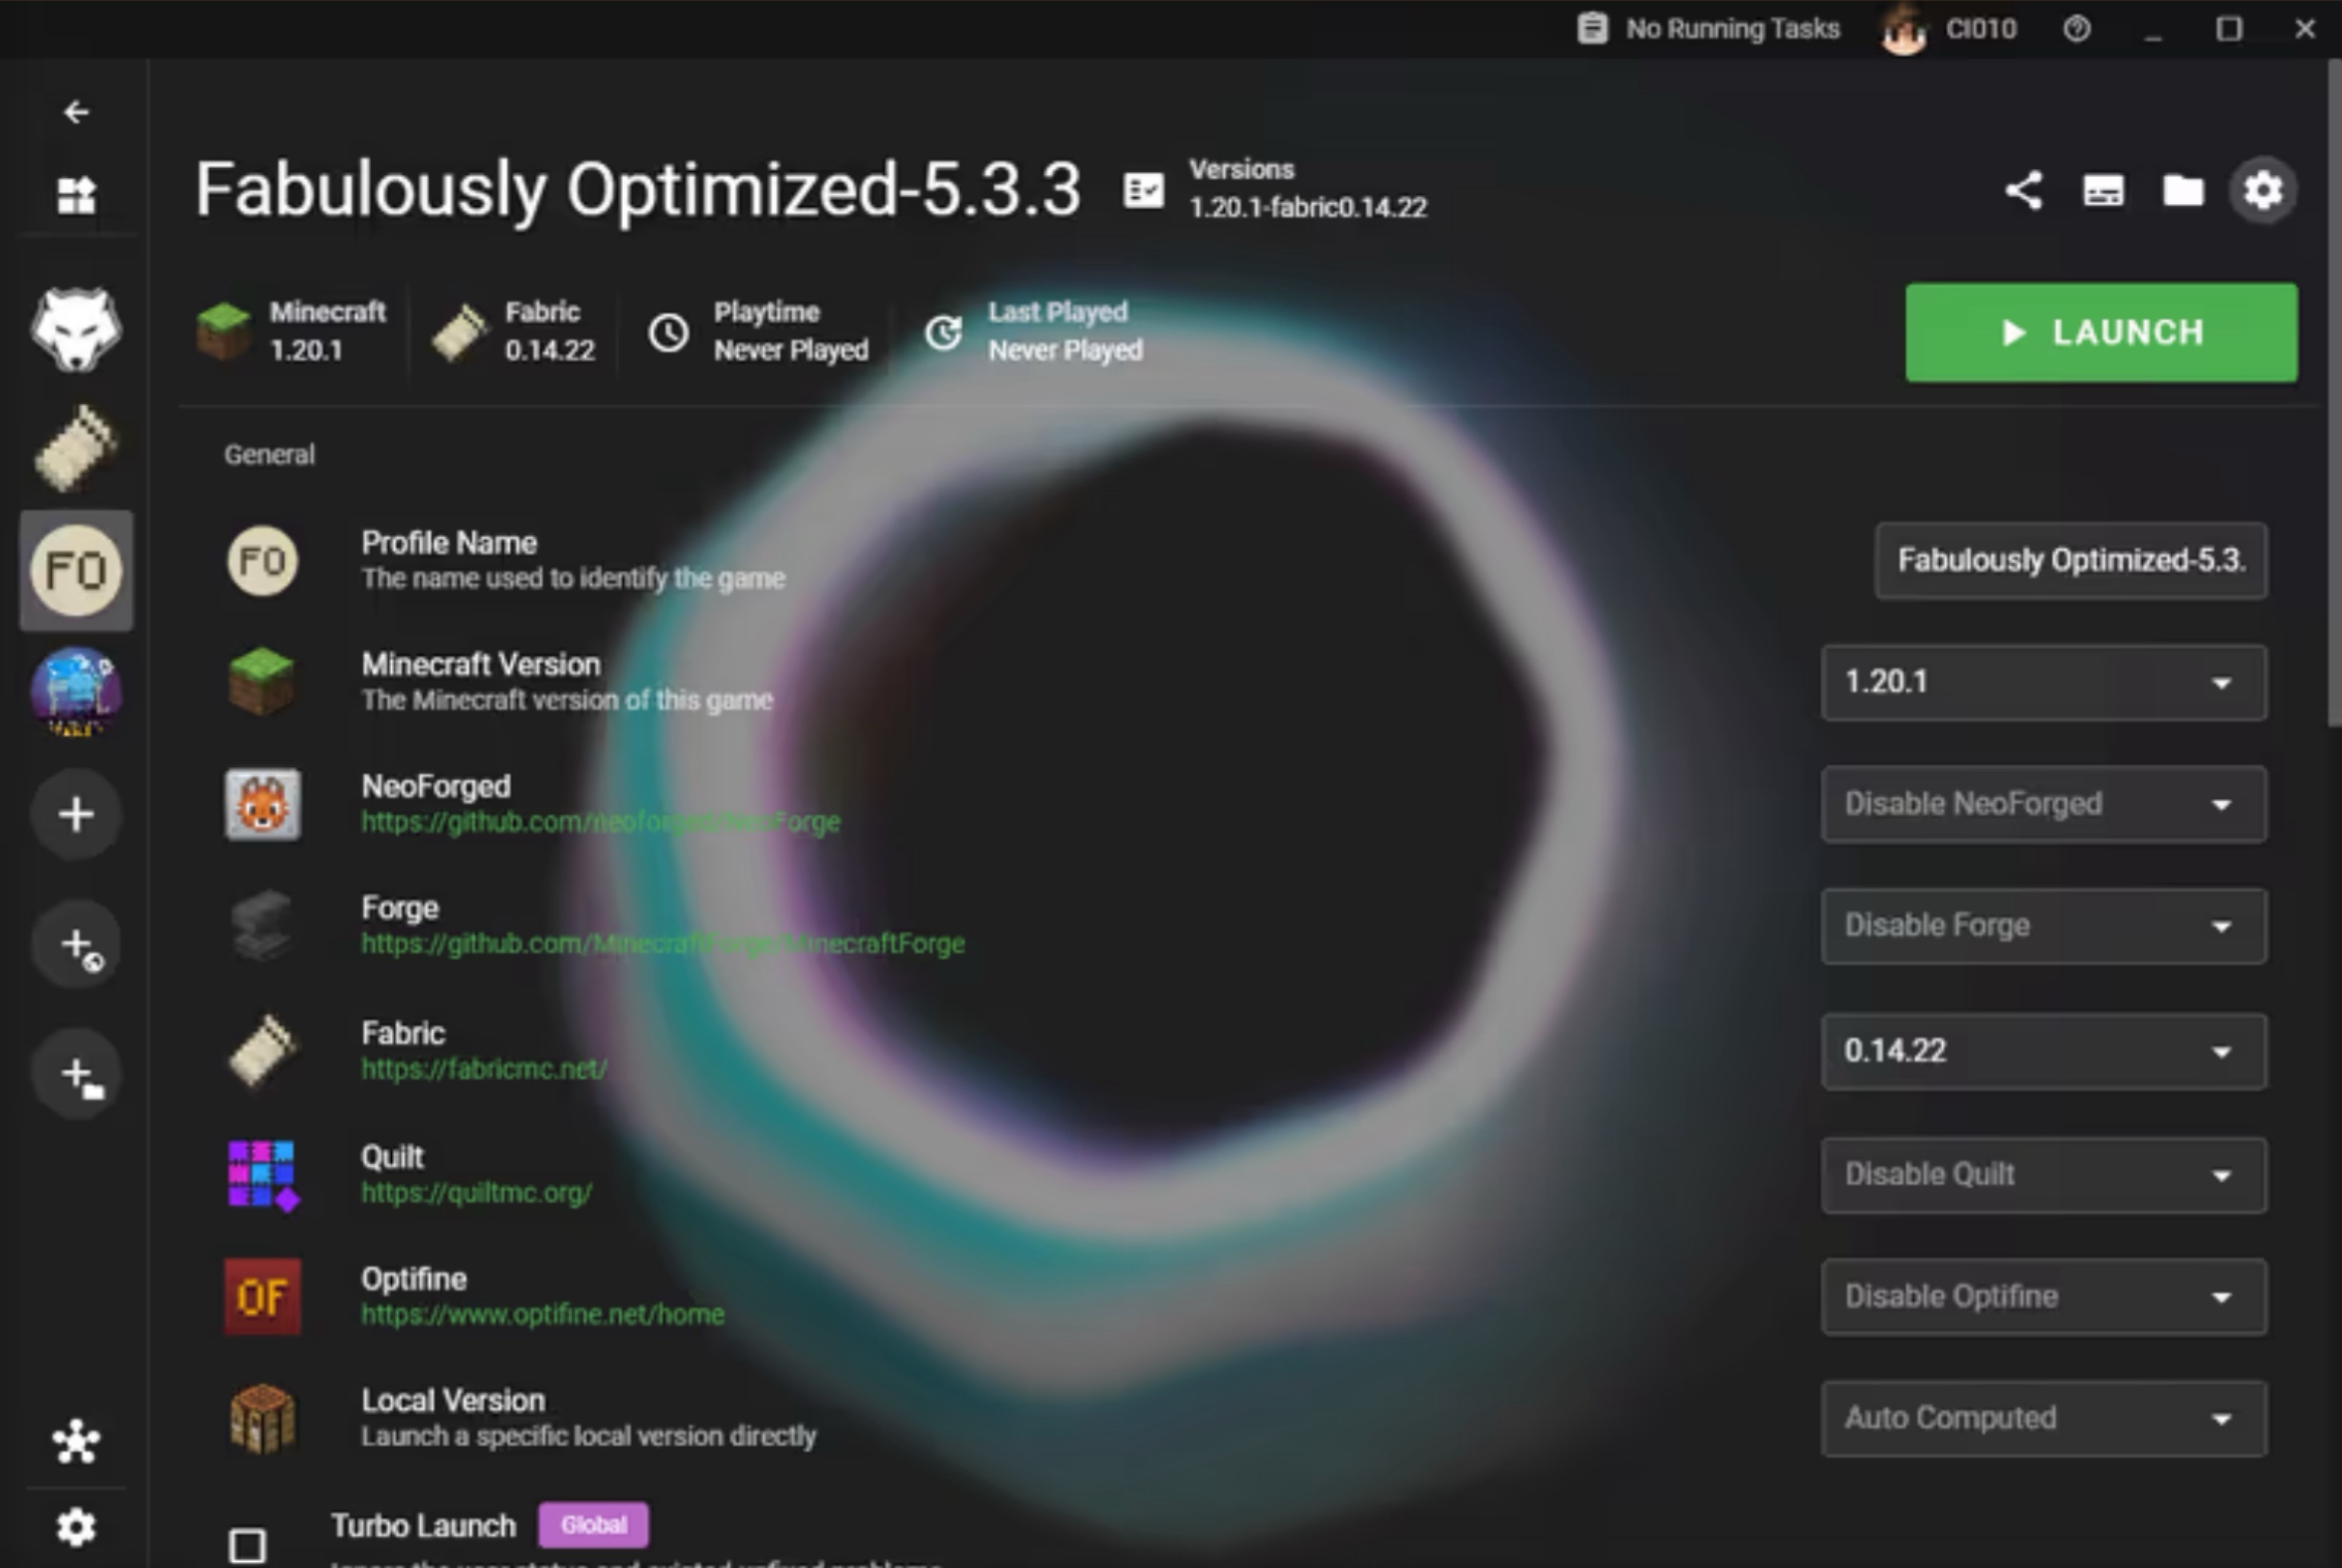2342x1568 pixels.
Task: Open the help question mark icon
Action: [x=2077, y=29]
